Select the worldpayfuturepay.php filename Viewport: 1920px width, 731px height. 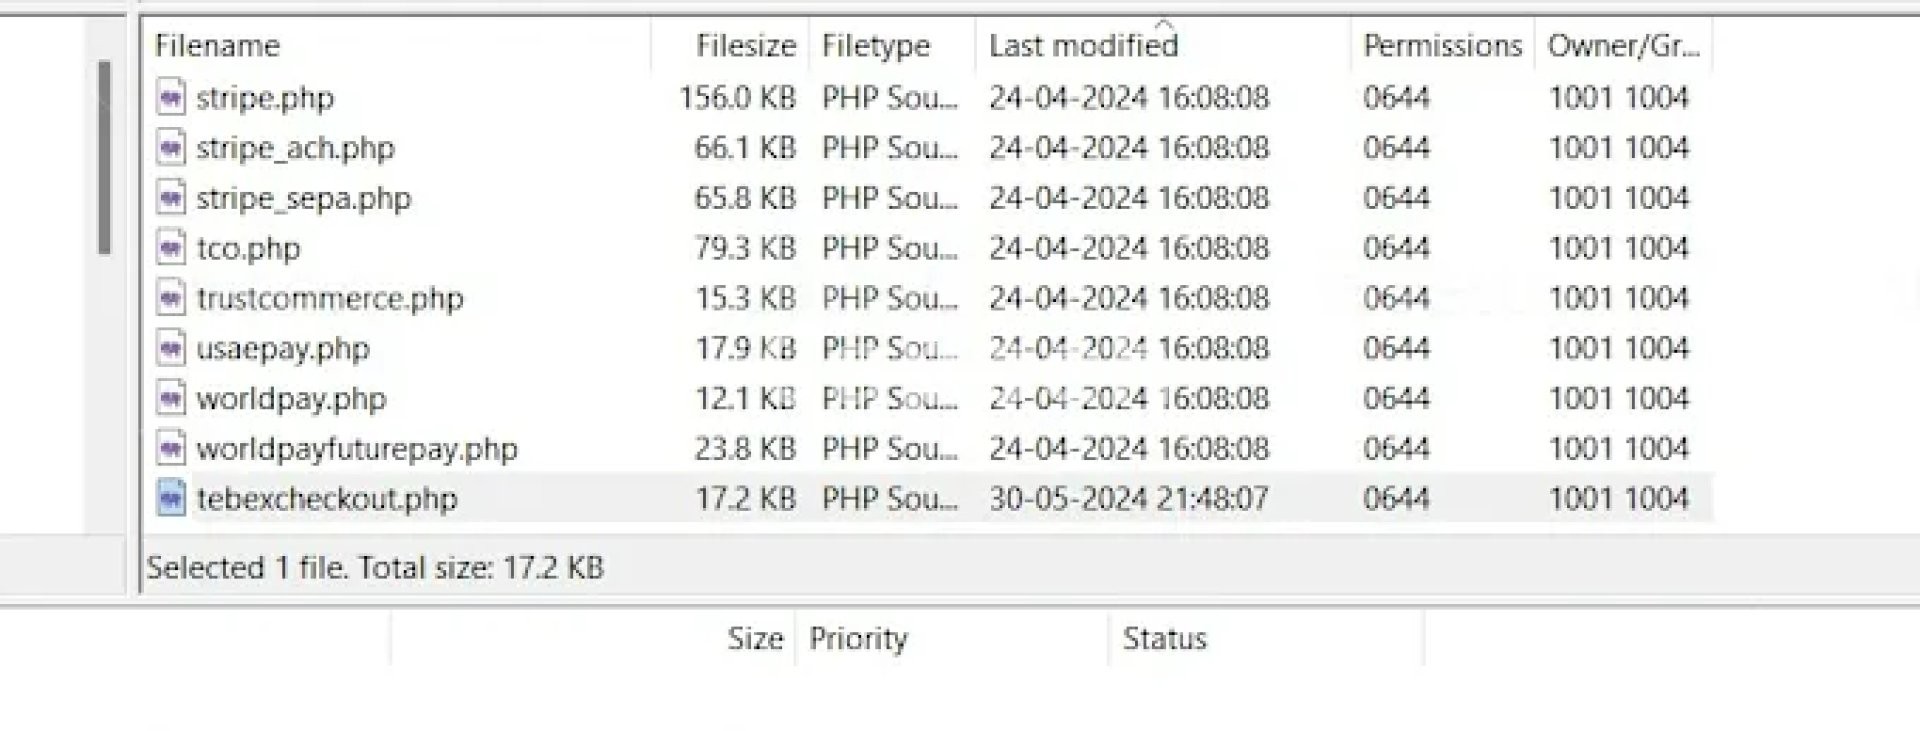point(357,448)
